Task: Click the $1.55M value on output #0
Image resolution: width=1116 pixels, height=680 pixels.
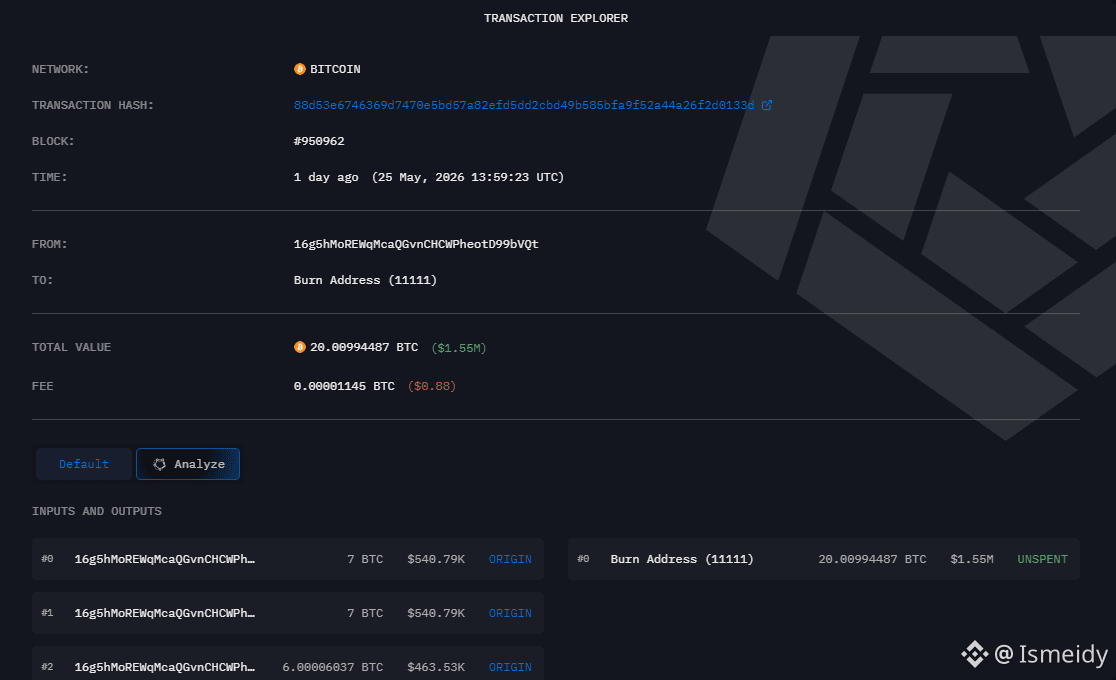Action: 972,560
